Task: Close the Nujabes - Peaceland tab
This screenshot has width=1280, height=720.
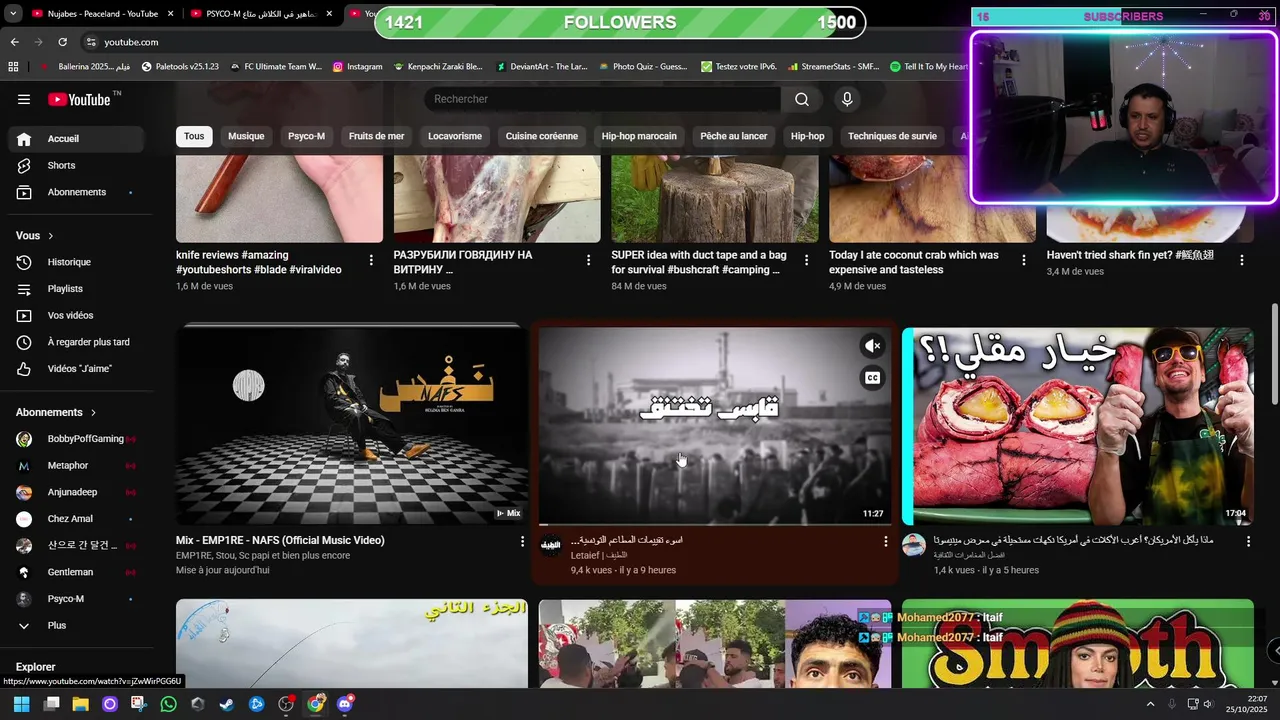Action: pos(170,14)
